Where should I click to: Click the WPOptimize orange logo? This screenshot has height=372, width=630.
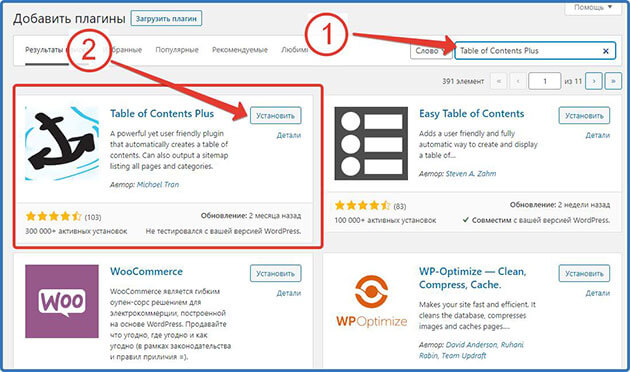coord(371,301)
